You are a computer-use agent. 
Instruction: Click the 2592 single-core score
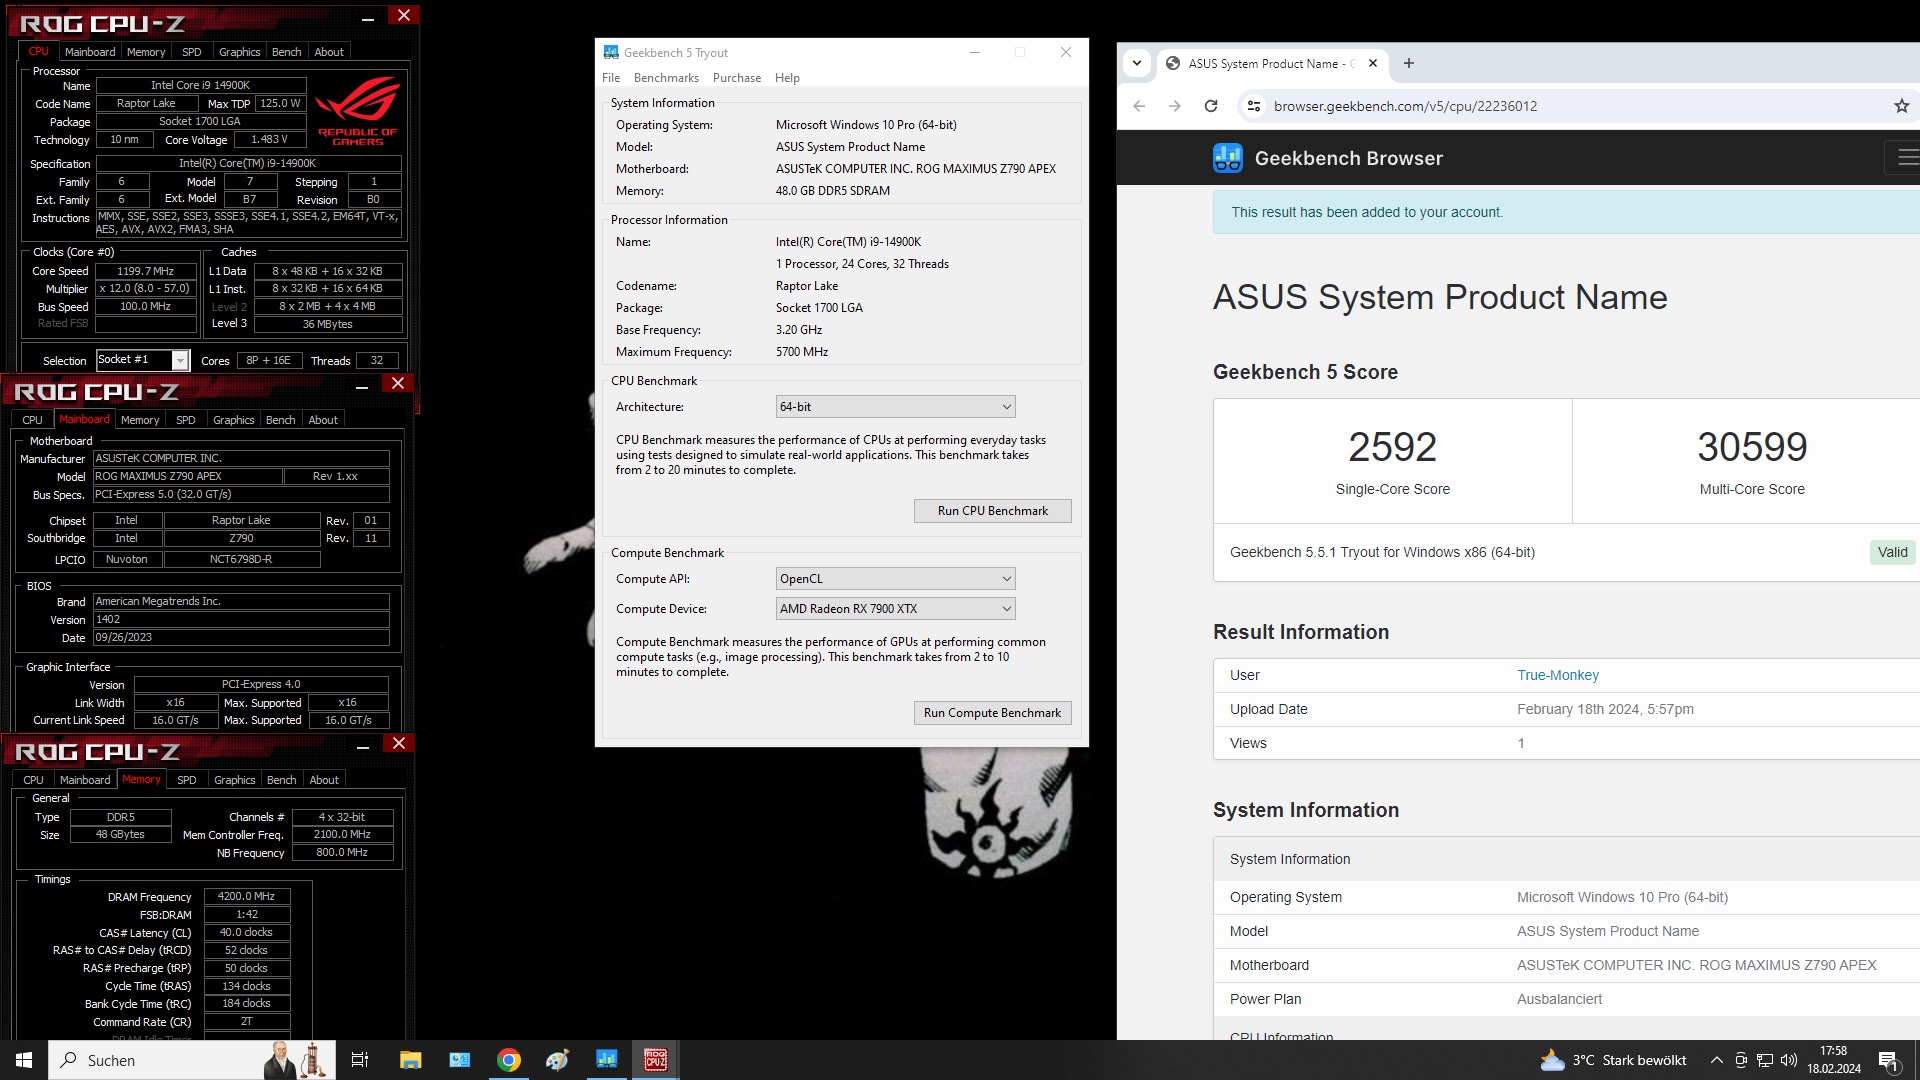[x=1392, y=447]
